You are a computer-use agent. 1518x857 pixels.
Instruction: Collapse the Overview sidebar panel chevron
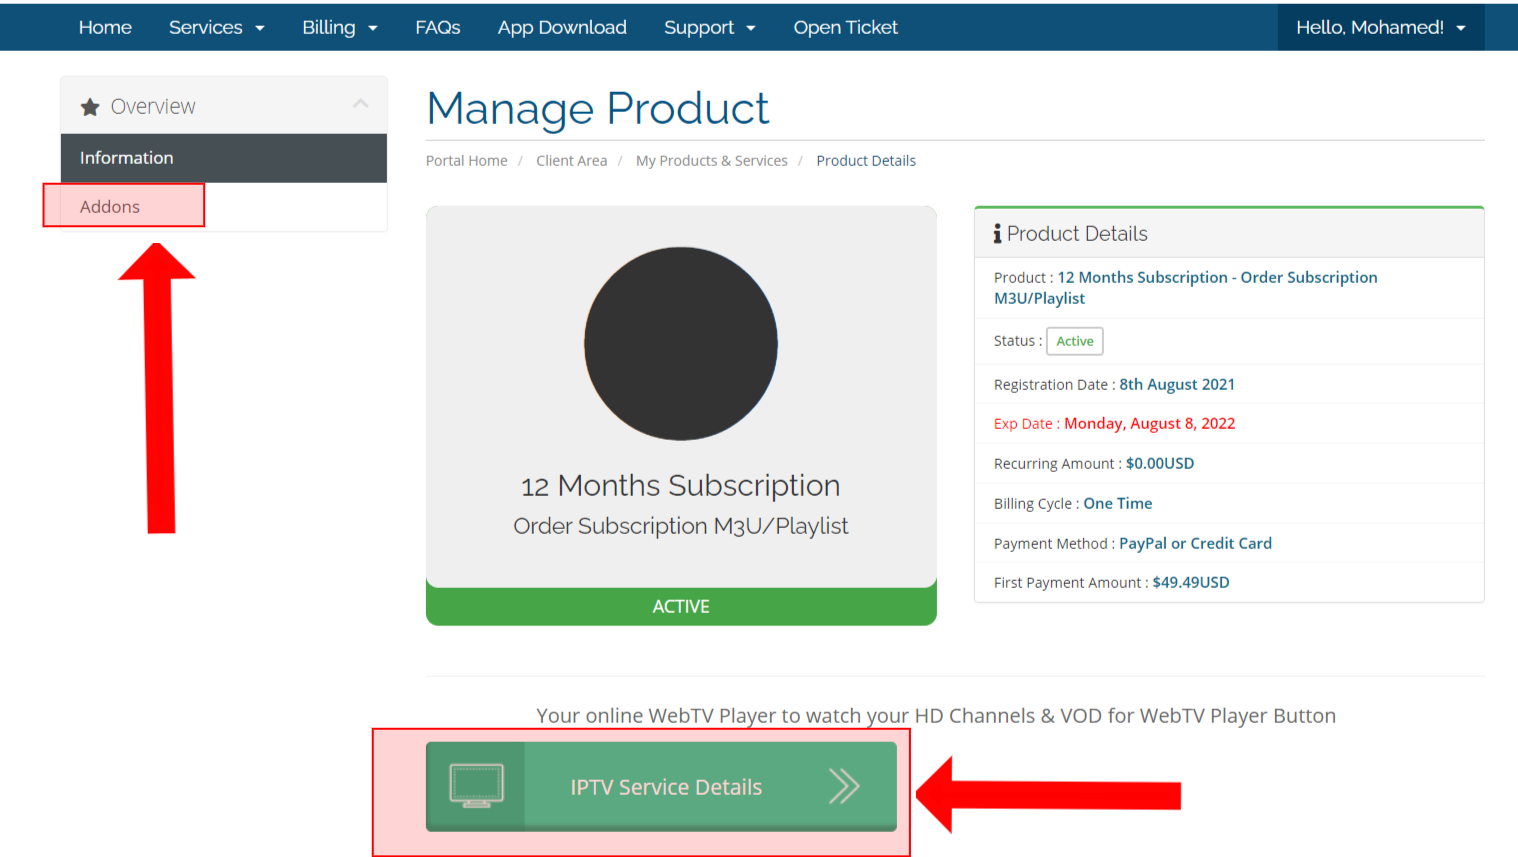(x=361, y=104)
